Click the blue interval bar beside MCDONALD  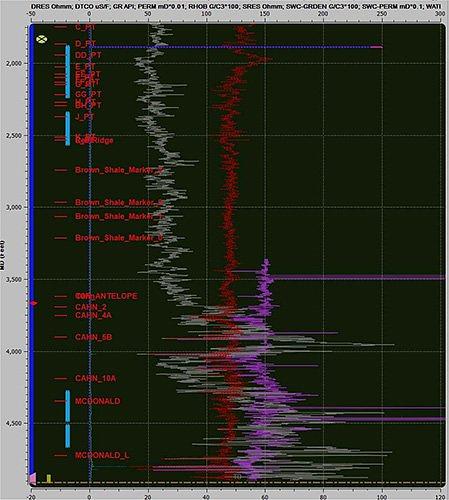coord(68,406)
